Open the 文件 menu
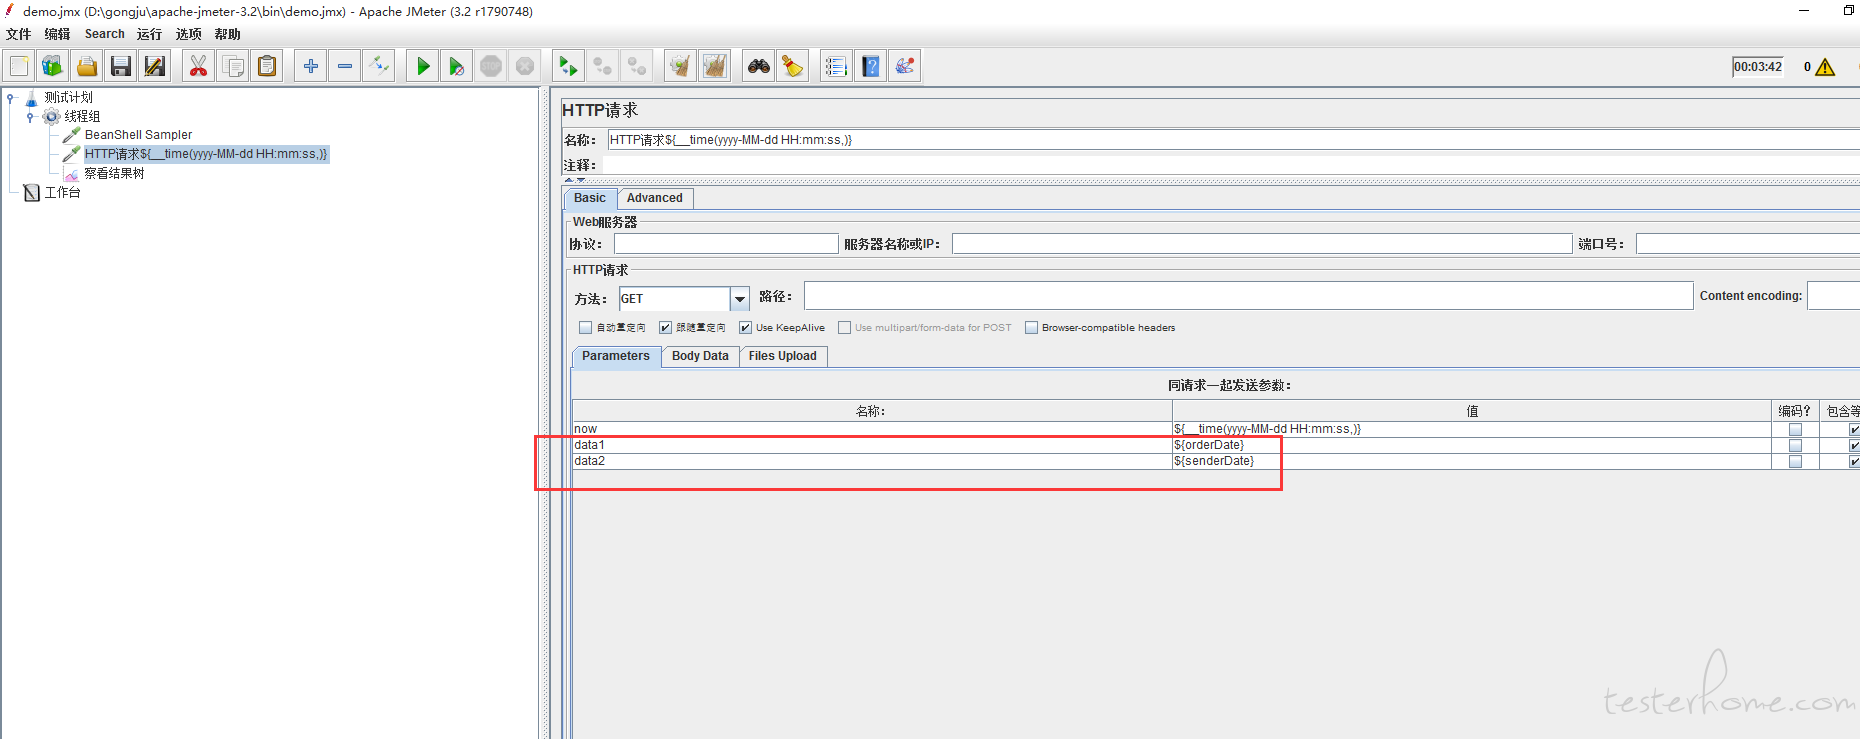The width and height of the screenshot is (1860, 739). (19, 34)
